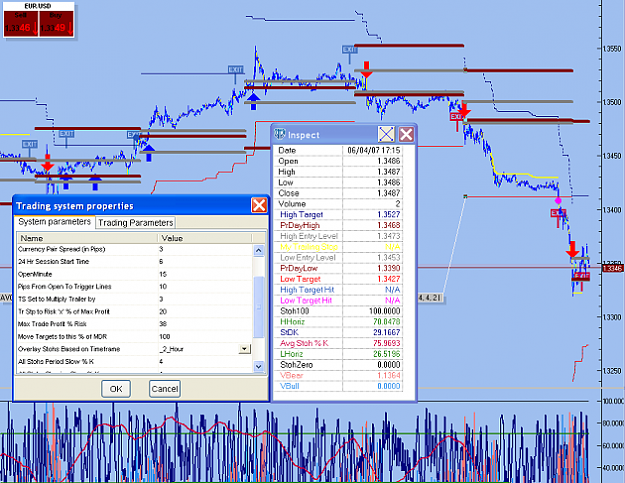Click the Inspect window expand icon
625x483 pixels.
pos(386,135)
